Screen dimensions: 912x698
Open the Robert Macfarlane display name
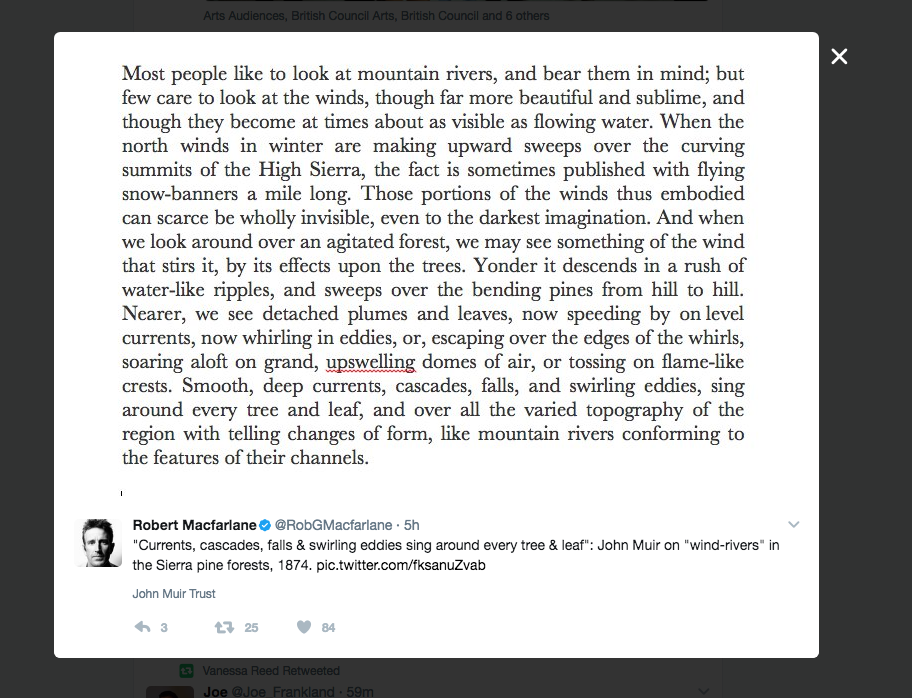(x=194, y=525)
